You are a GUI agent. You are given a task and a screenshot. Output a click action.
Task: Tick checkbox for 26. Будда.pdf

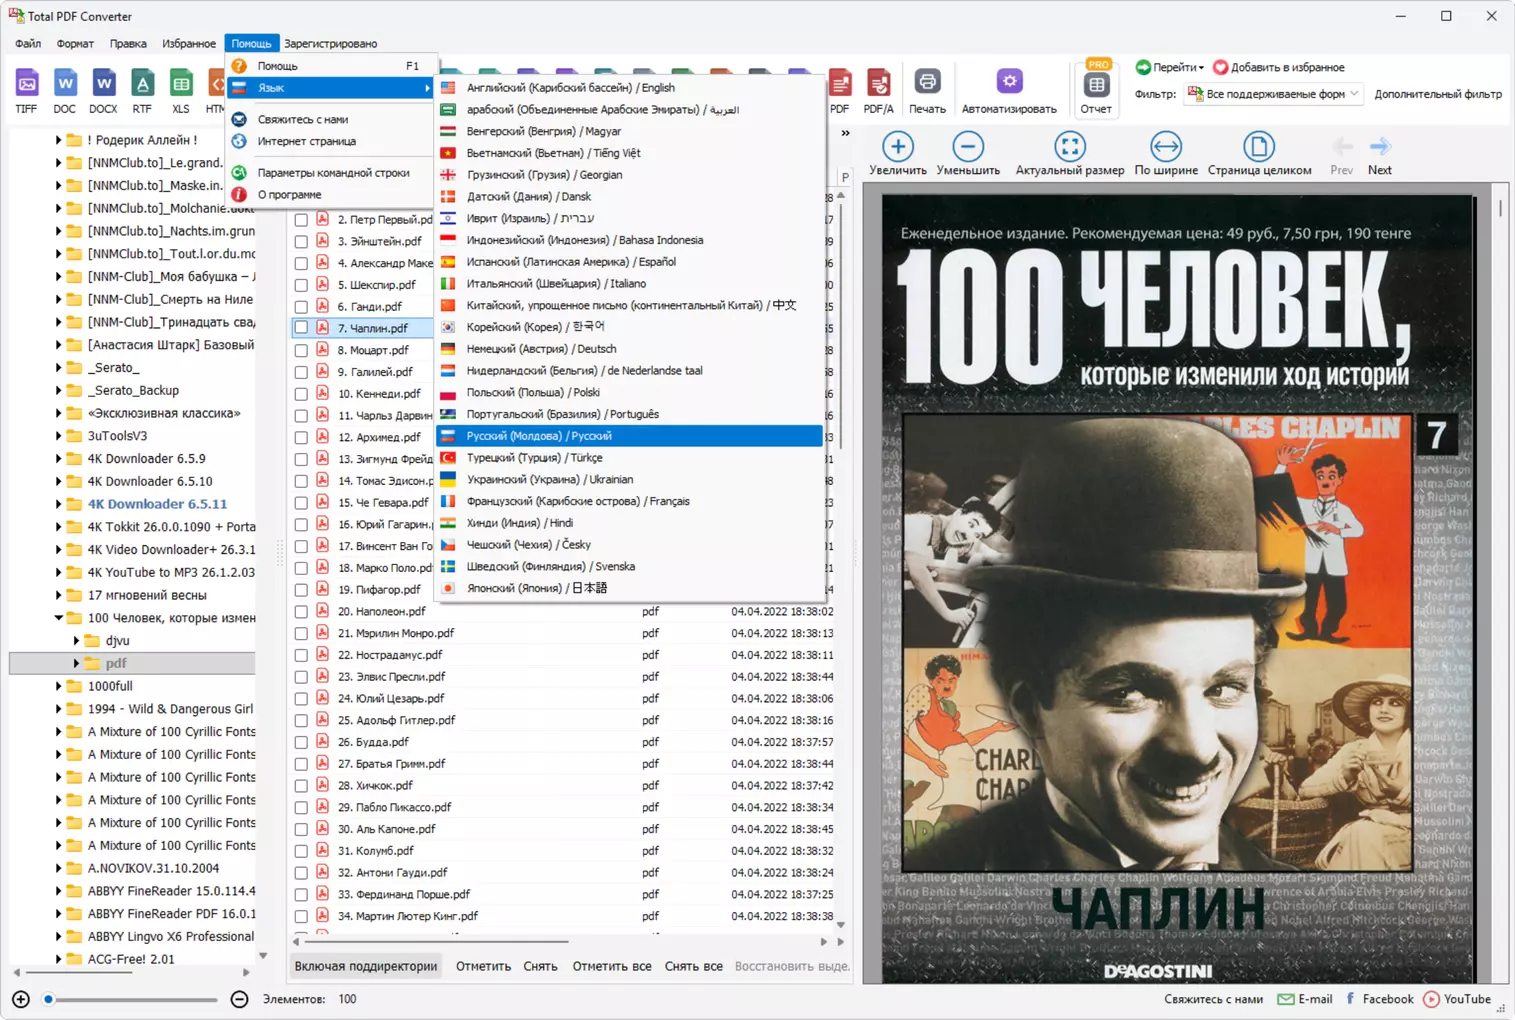coord(301,742)
